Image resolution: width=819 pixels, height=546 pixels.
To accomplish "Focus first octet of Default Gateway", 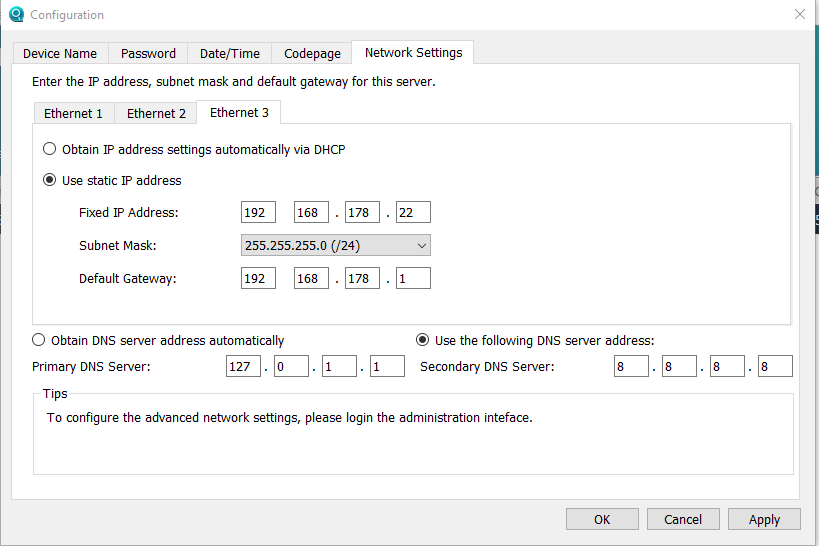I will (x=258, y=278).
